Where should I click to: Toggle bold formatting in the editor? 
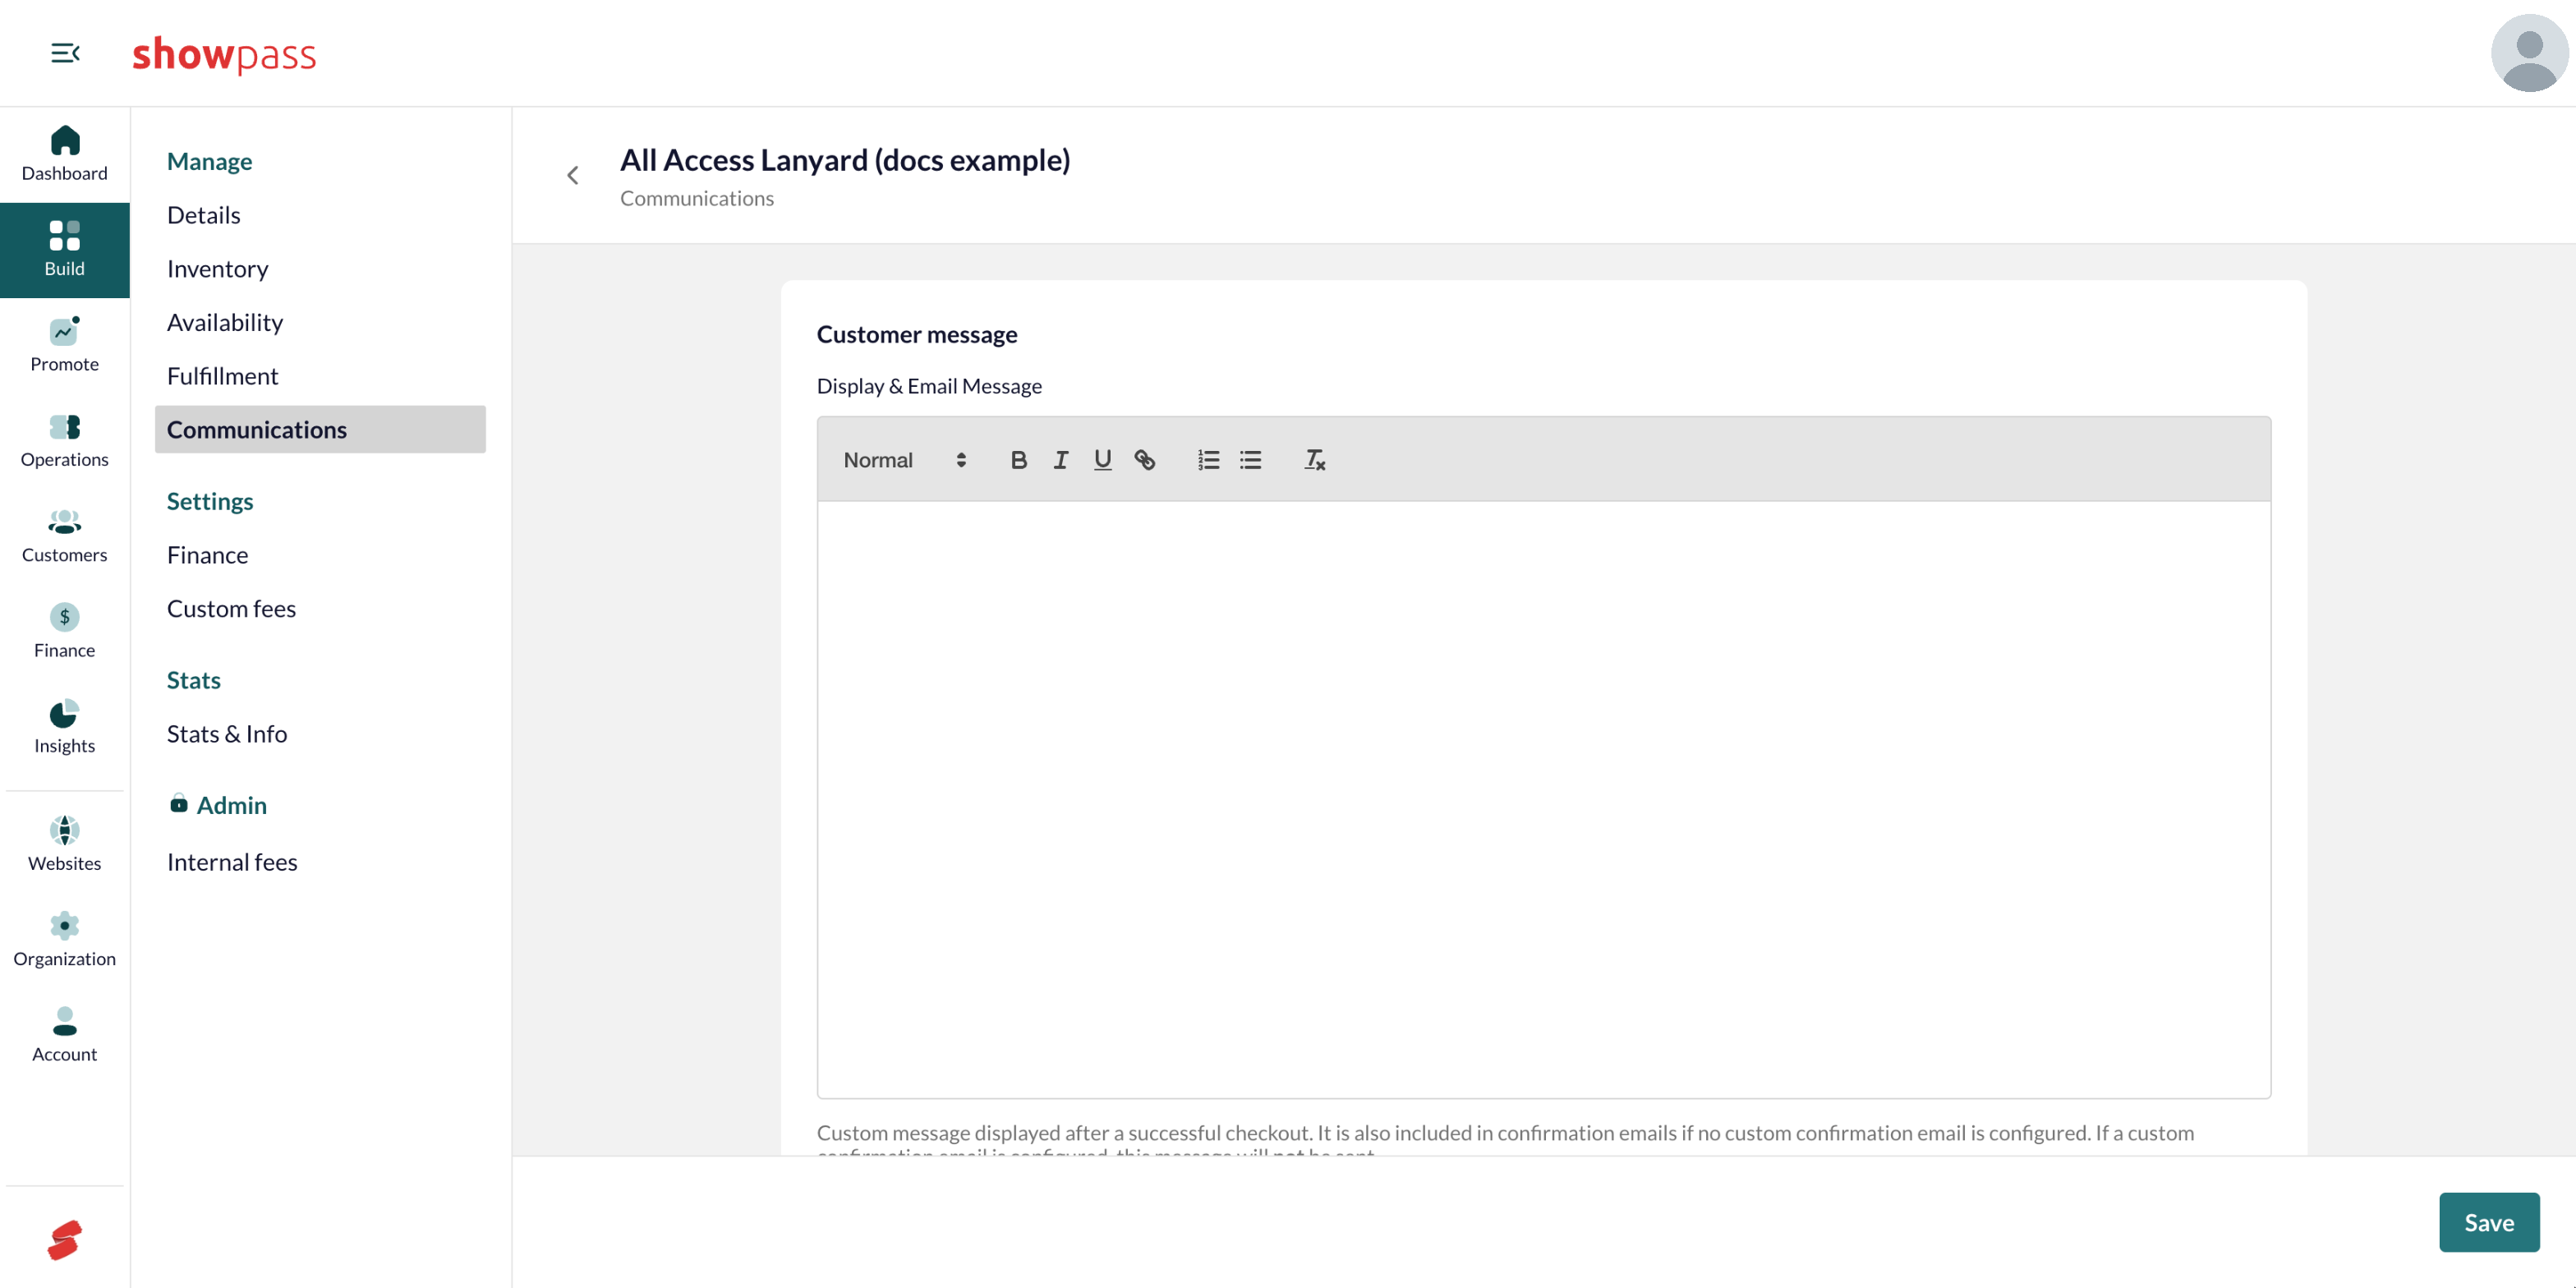pos(1019,460)
